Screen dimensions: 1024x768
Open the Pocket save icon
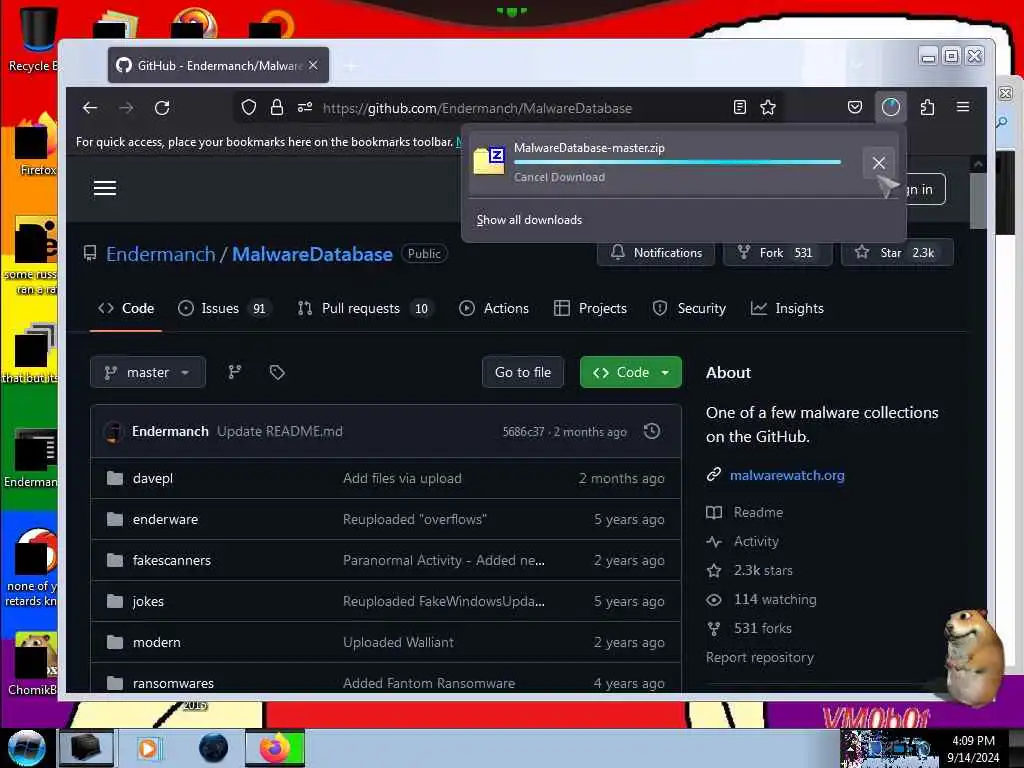[x=855, y=108]
